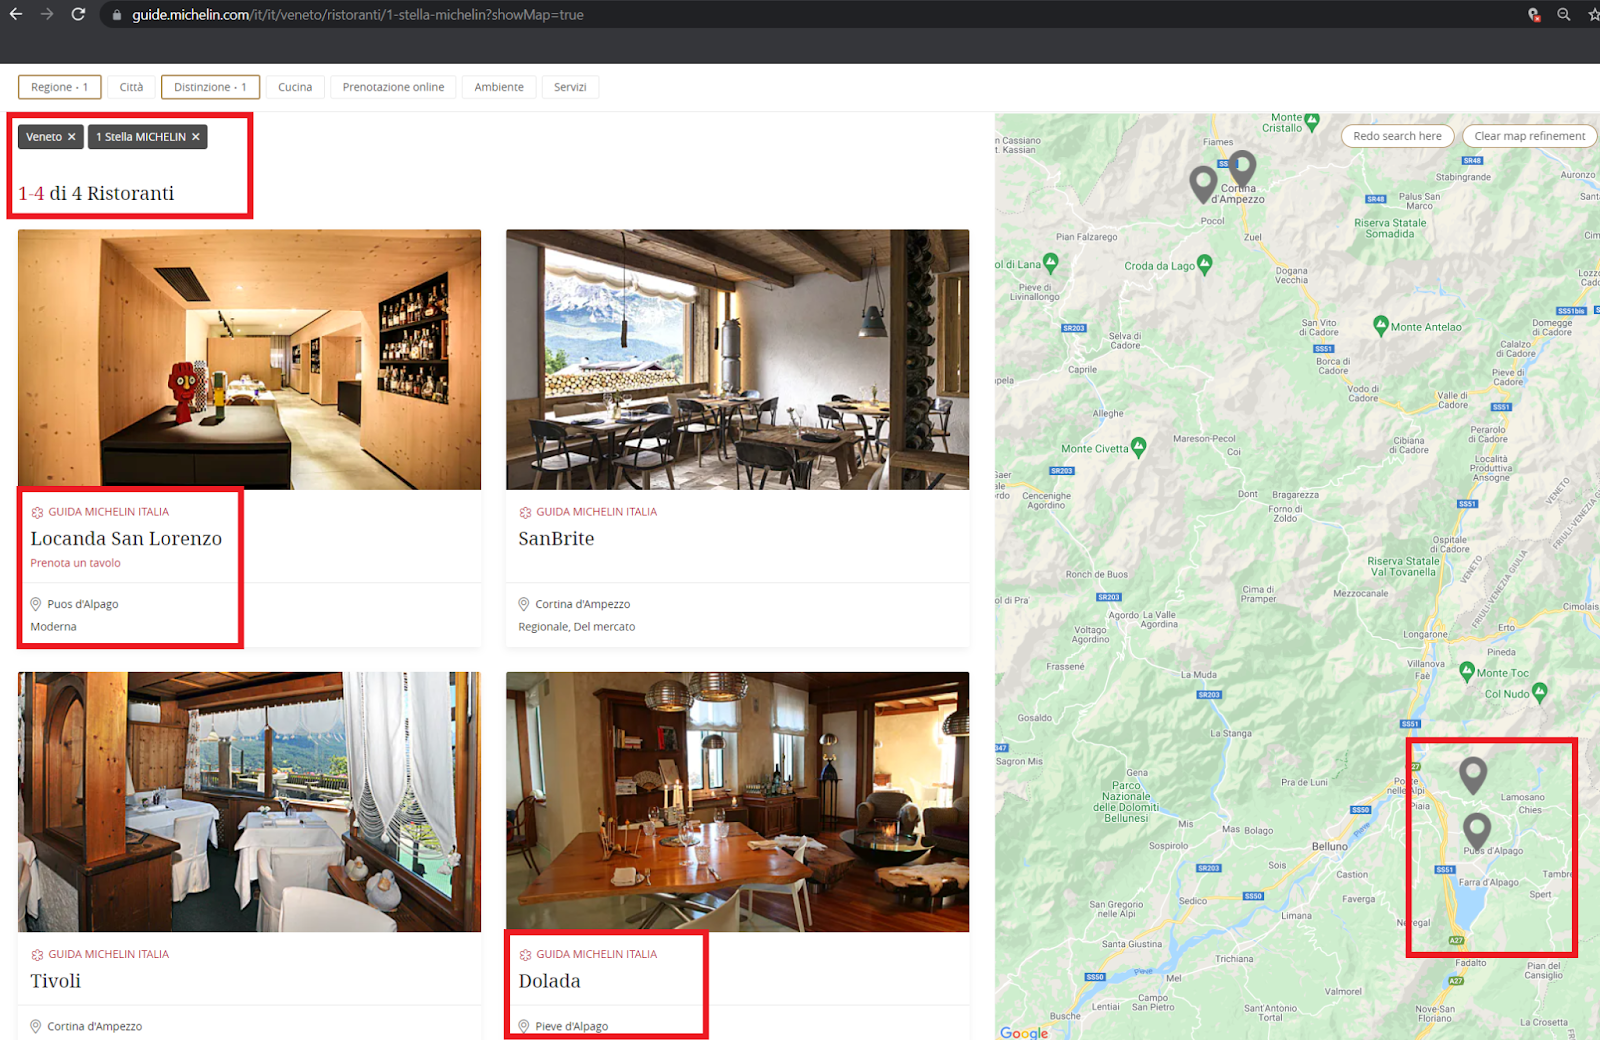Click the Belluno city label on map

1330,846
